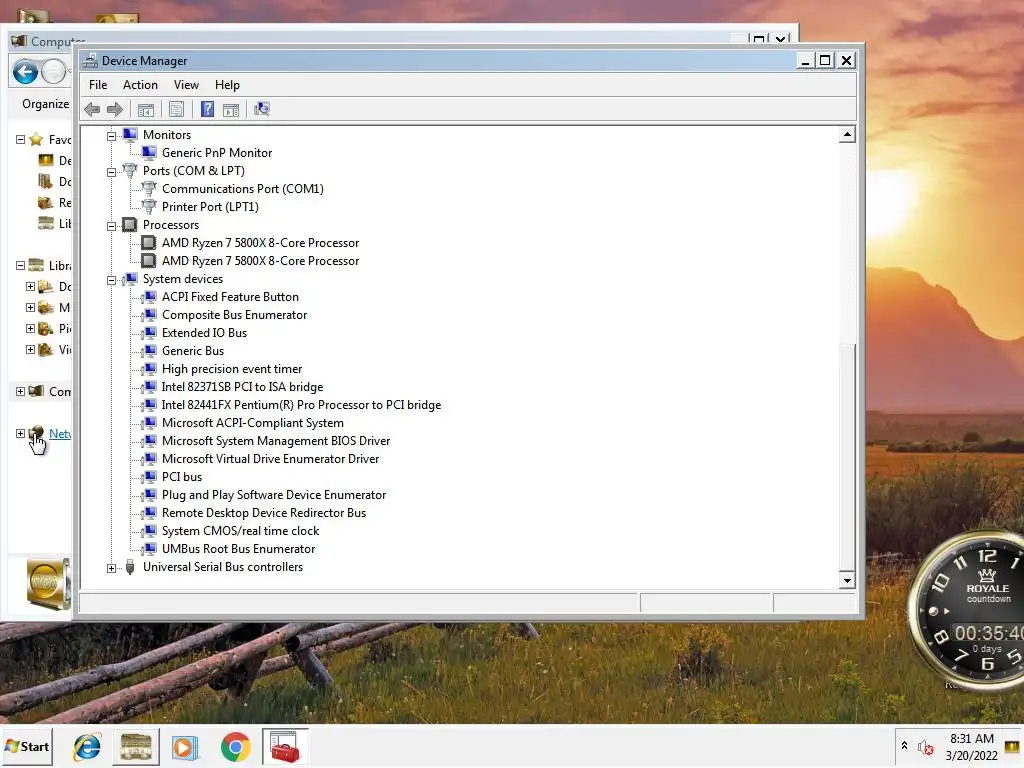The image size is (1024, 768).
Task: Select Intel 82441FX Pentium(R) Pro Processor to PCI bridge
Action: coord(301,405)
